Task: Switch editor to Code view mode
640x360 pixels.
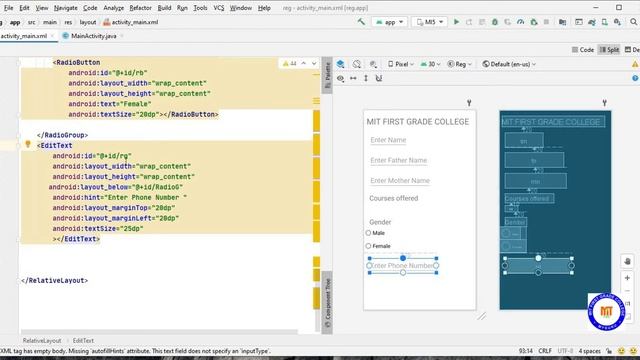Action: pos(582,50)
